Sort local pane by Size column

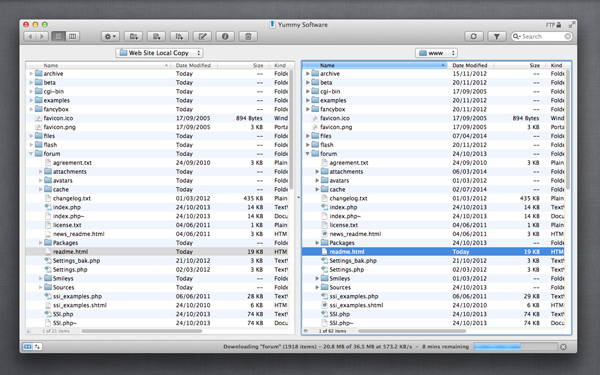tap(243, 65)
